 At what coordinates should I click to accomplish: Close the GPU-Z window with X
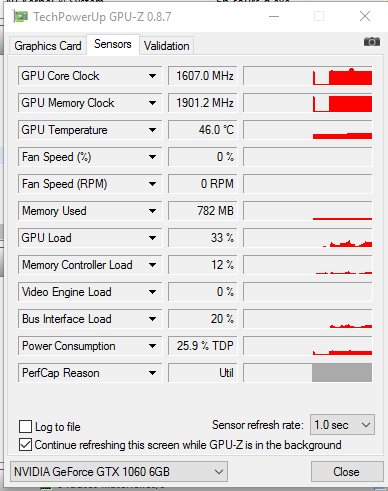click(365, 16)
